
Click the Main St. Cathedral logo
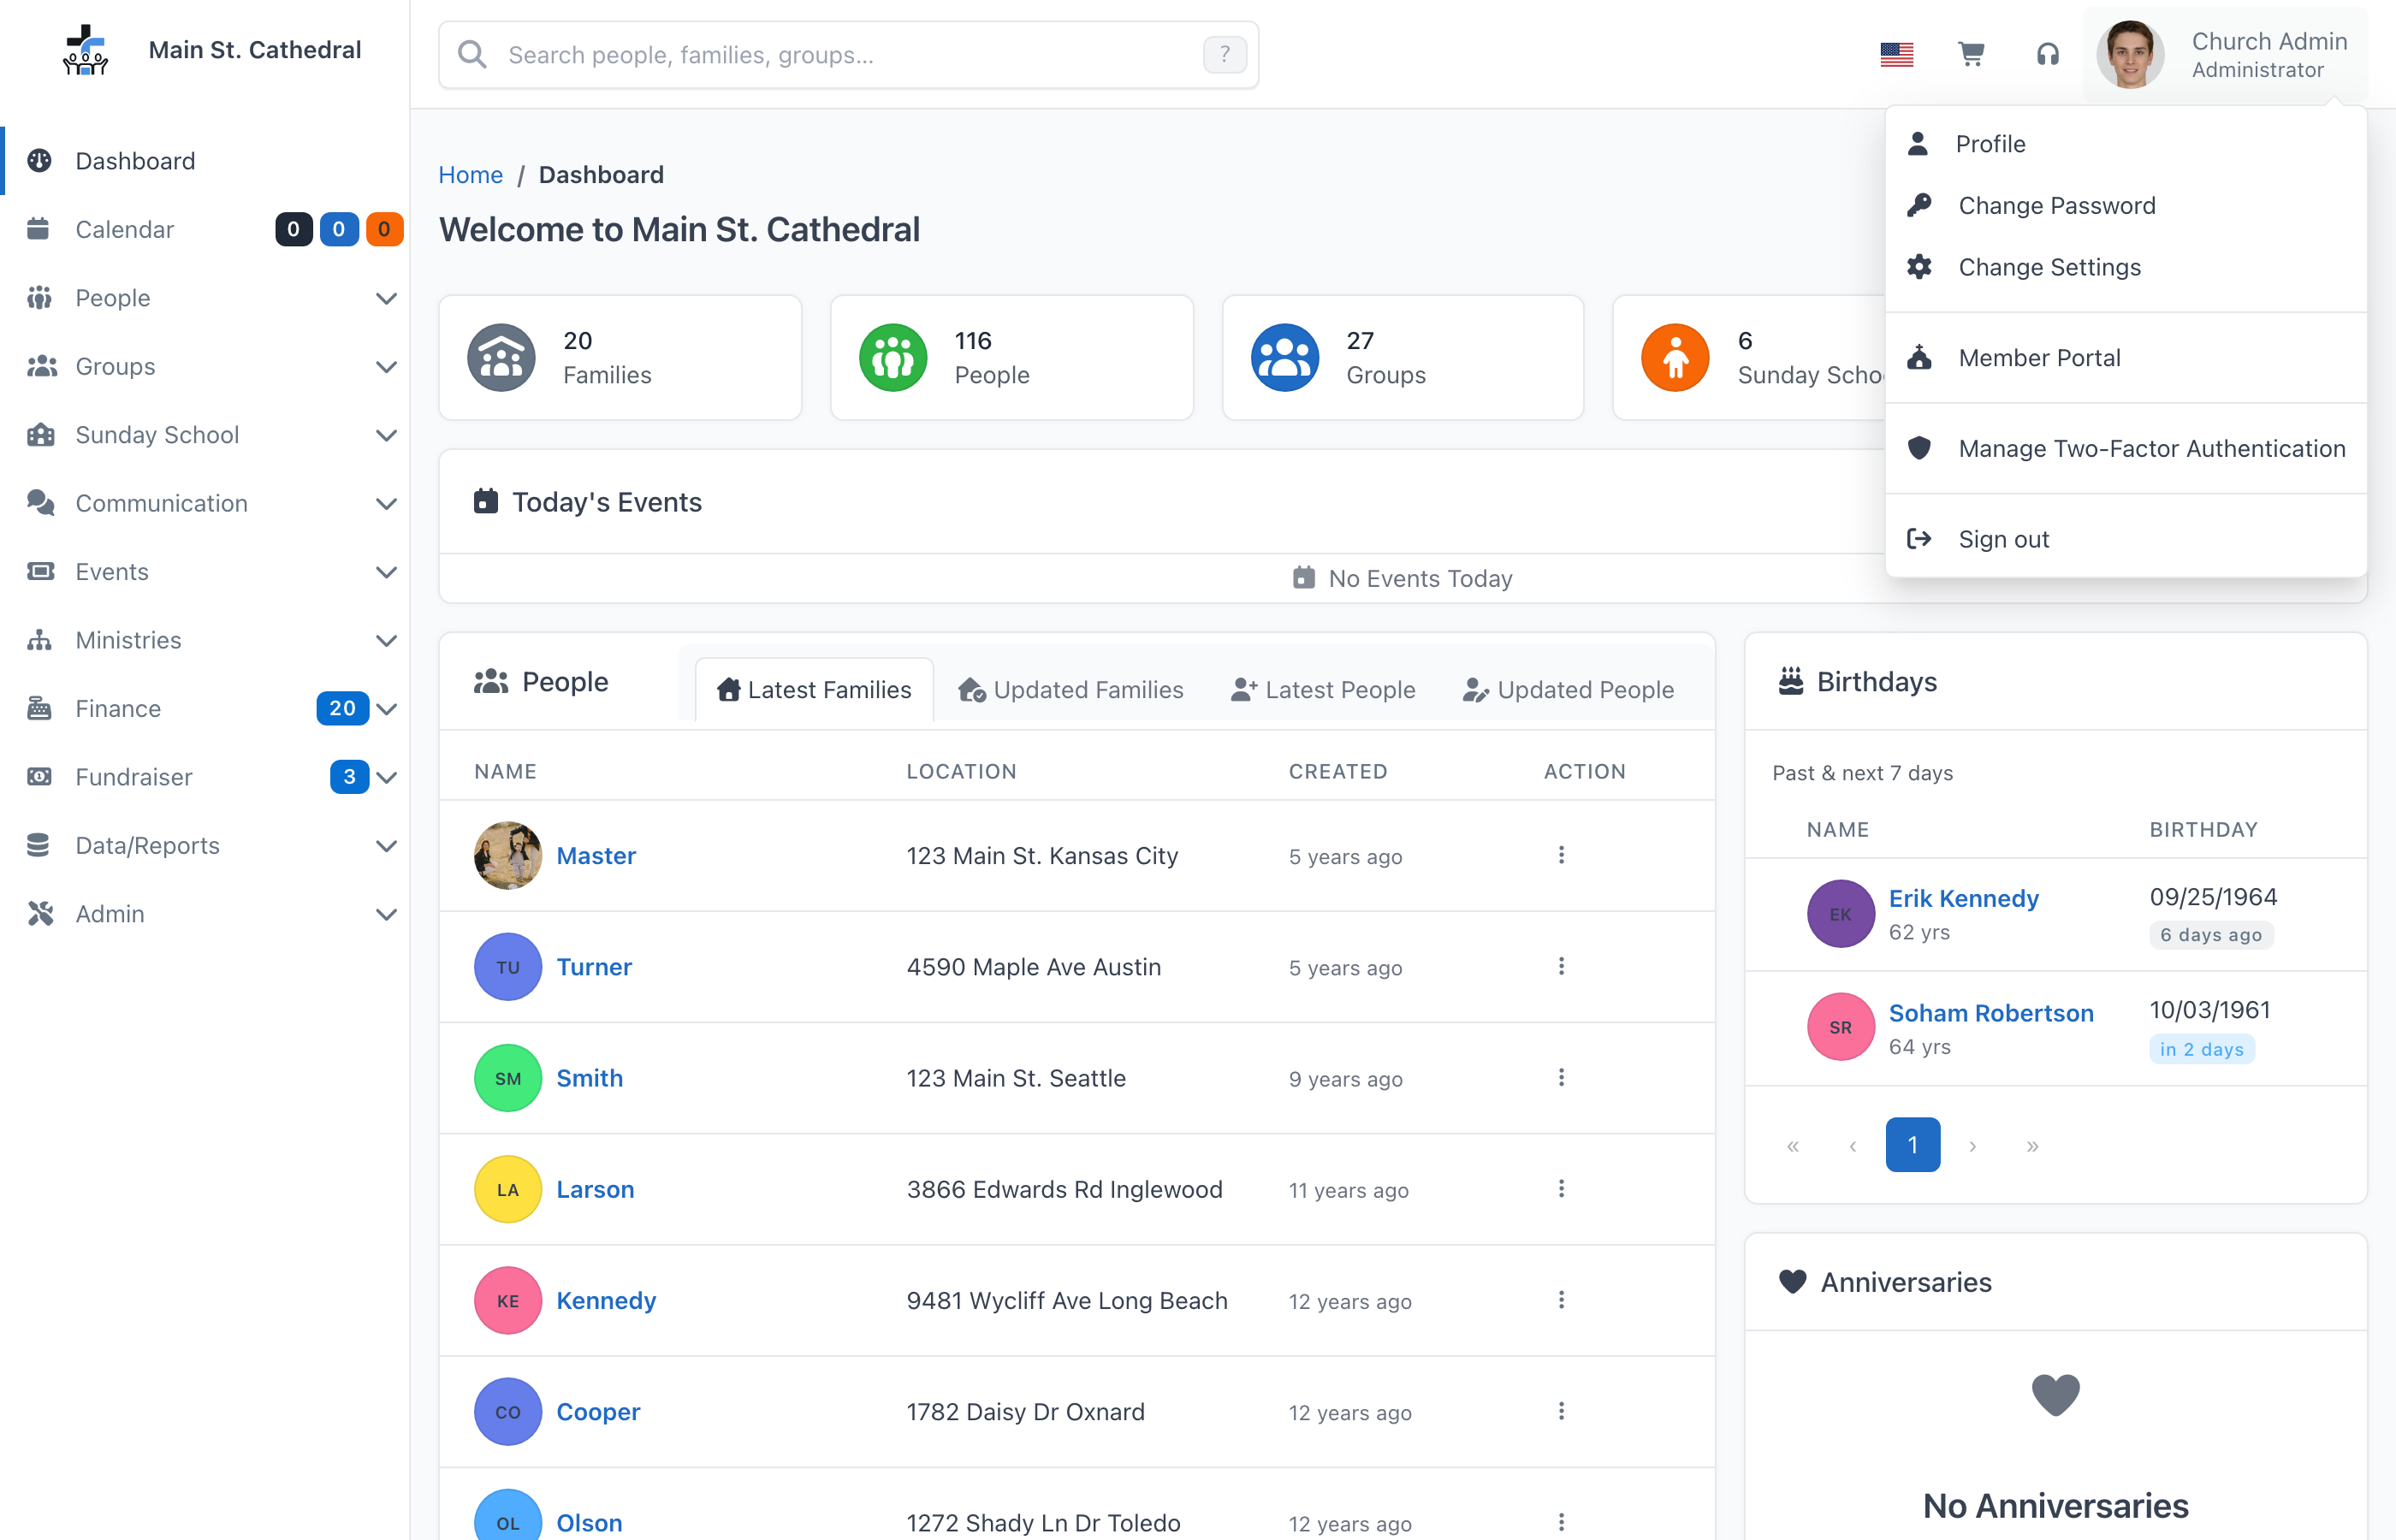(x=86, y=50)
